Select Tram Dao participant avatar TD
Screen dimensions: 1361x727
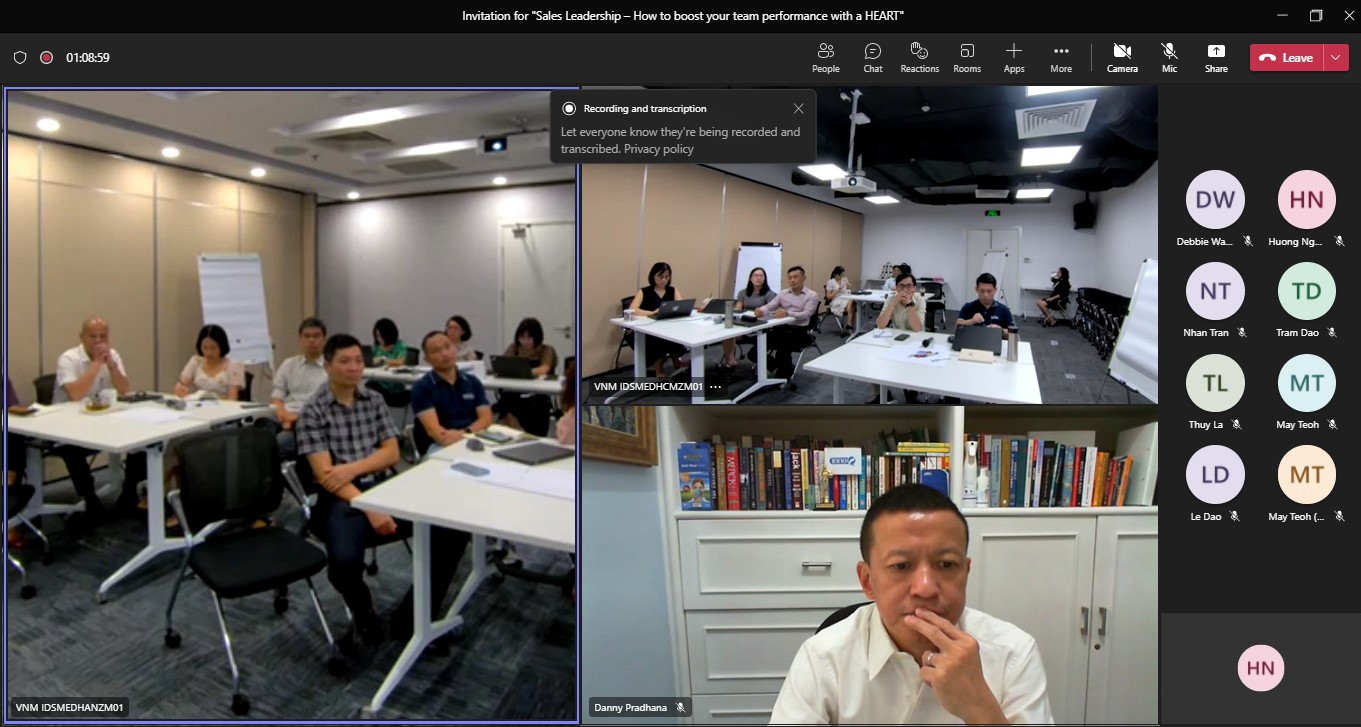point(1307,291)
